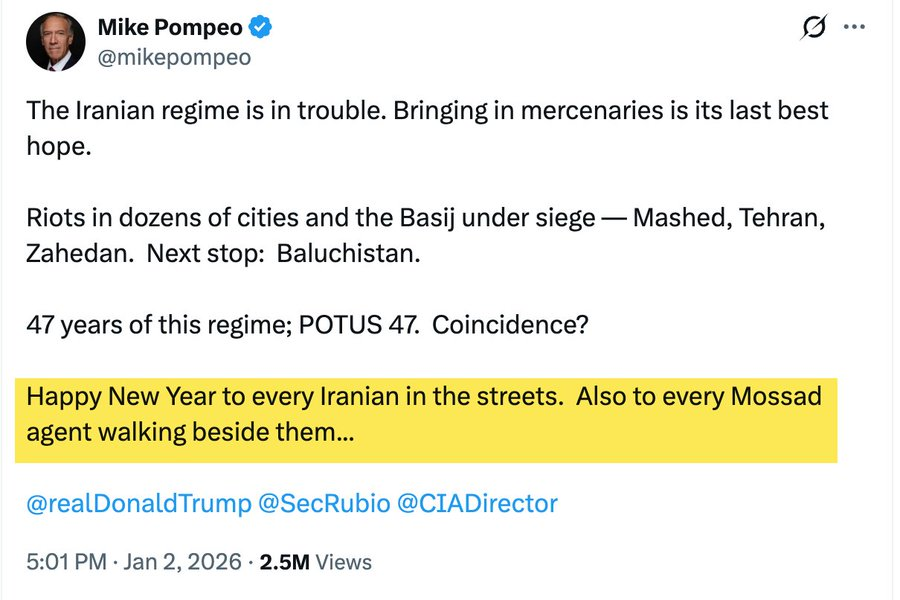Click the yellow highlighted Happy New Year text
The height and width of the screenshot is (600, 900).
pos(290,397)
